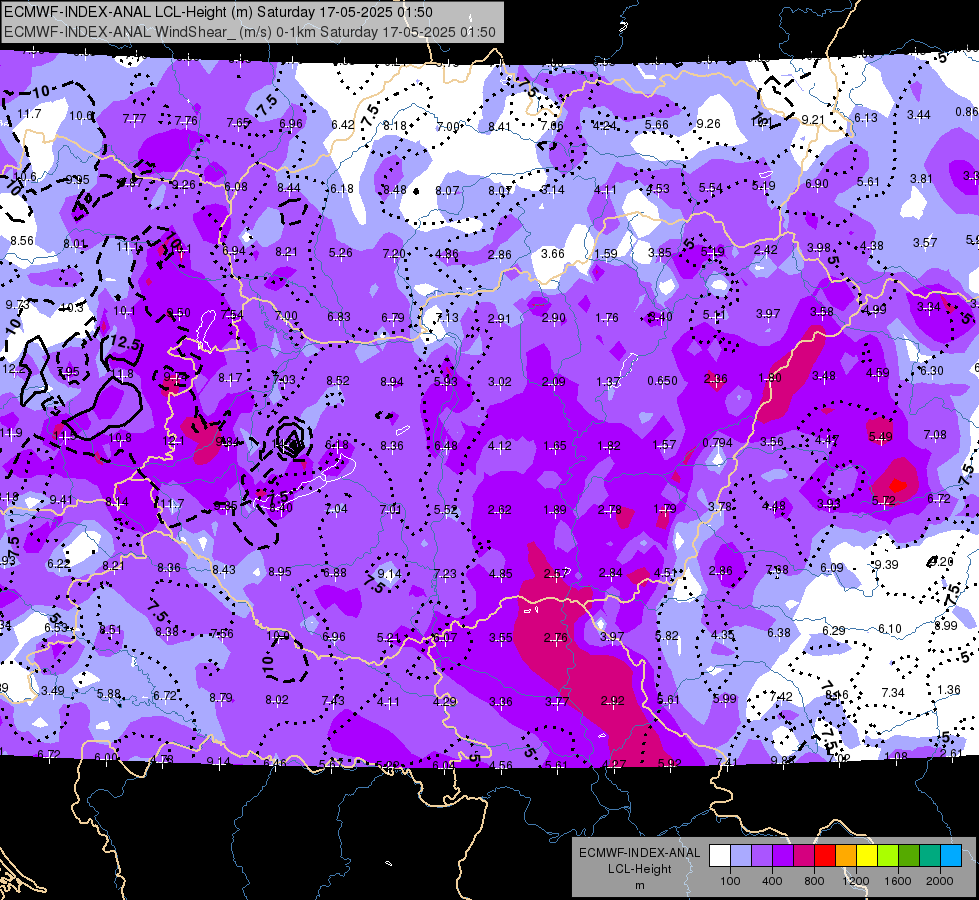Click the wind shear value 5.66
This screenshot has width=979, height=900.
pos(656,124)
